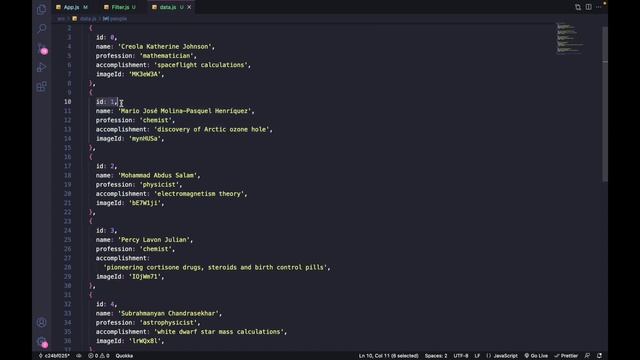Click the src breadcrumb folder

click(61, 19)
